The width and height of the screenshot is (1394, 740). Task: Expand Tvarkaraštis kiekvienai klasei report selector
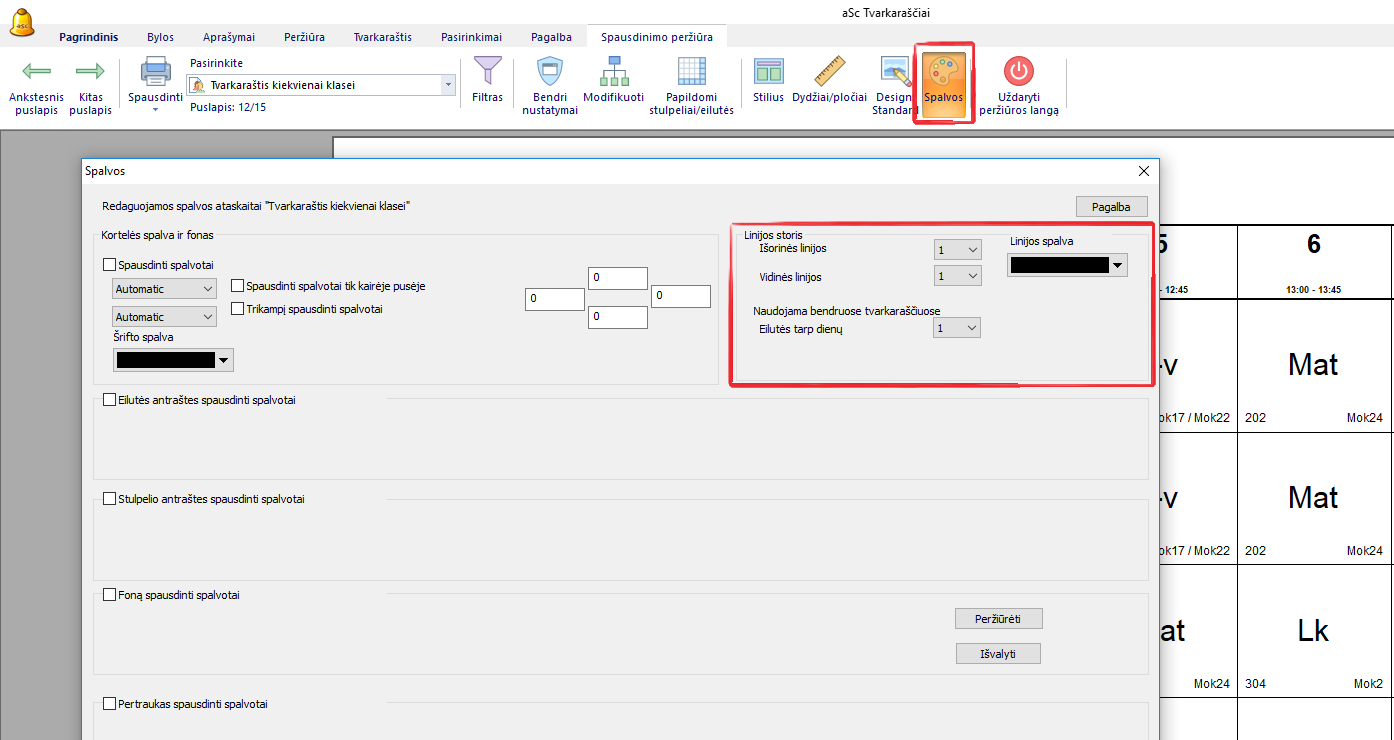pos(448,86)
